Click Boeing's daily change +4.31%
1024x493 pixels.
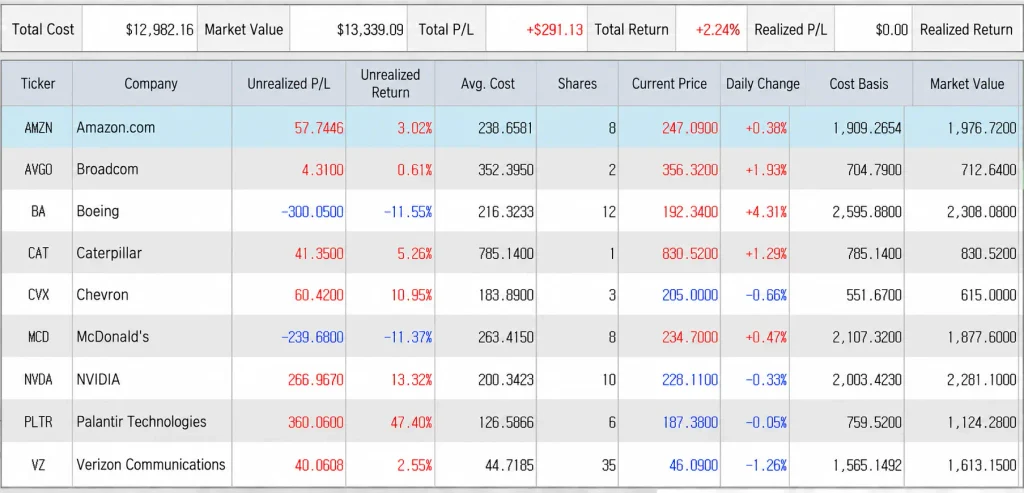766,212
